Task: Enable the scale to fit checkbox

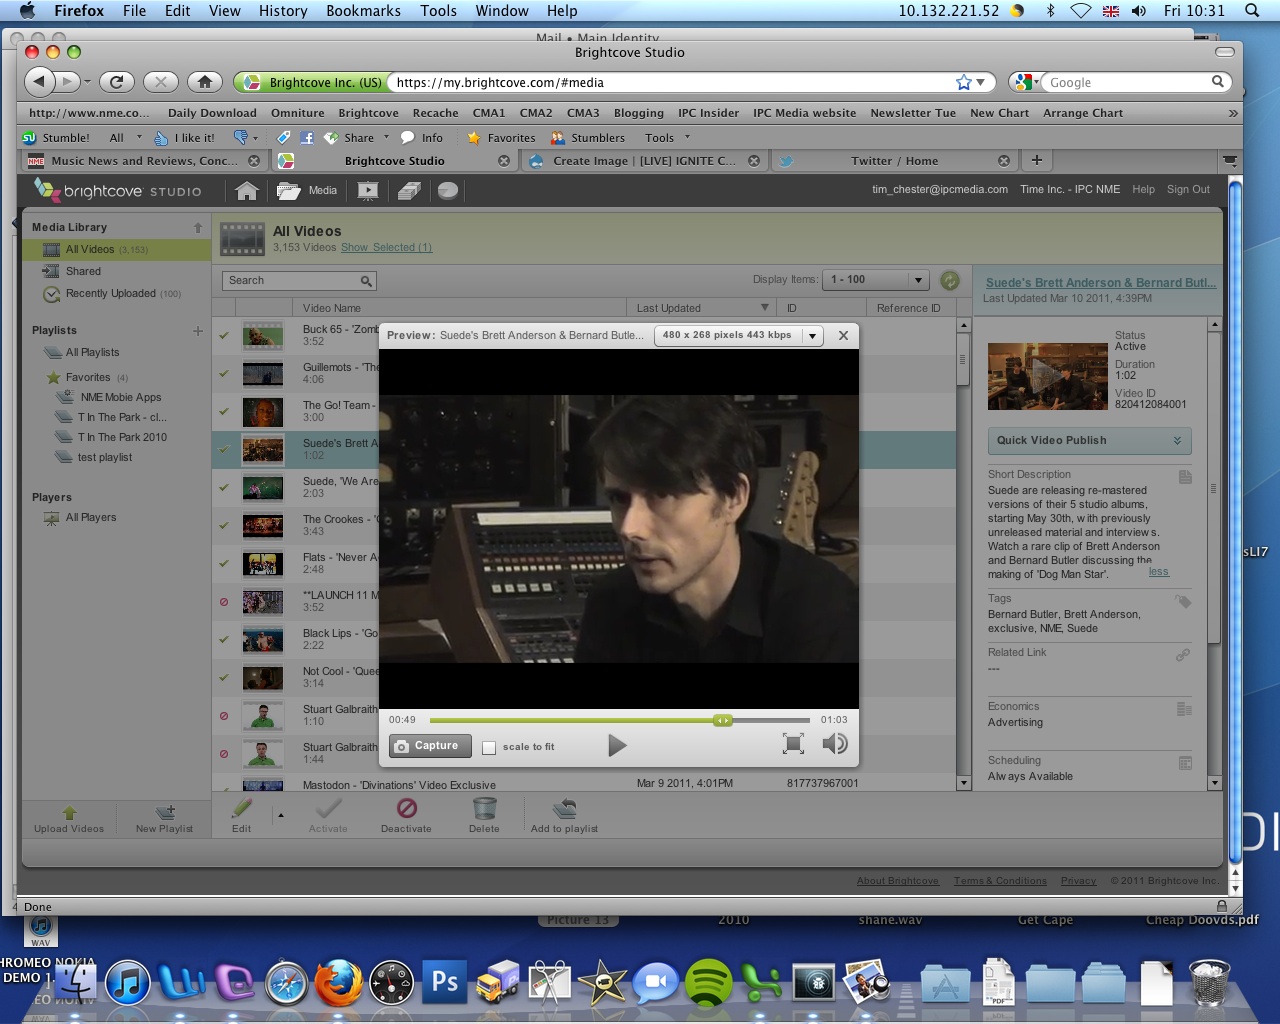Action: pyautogui.click(x=489, y=747)
